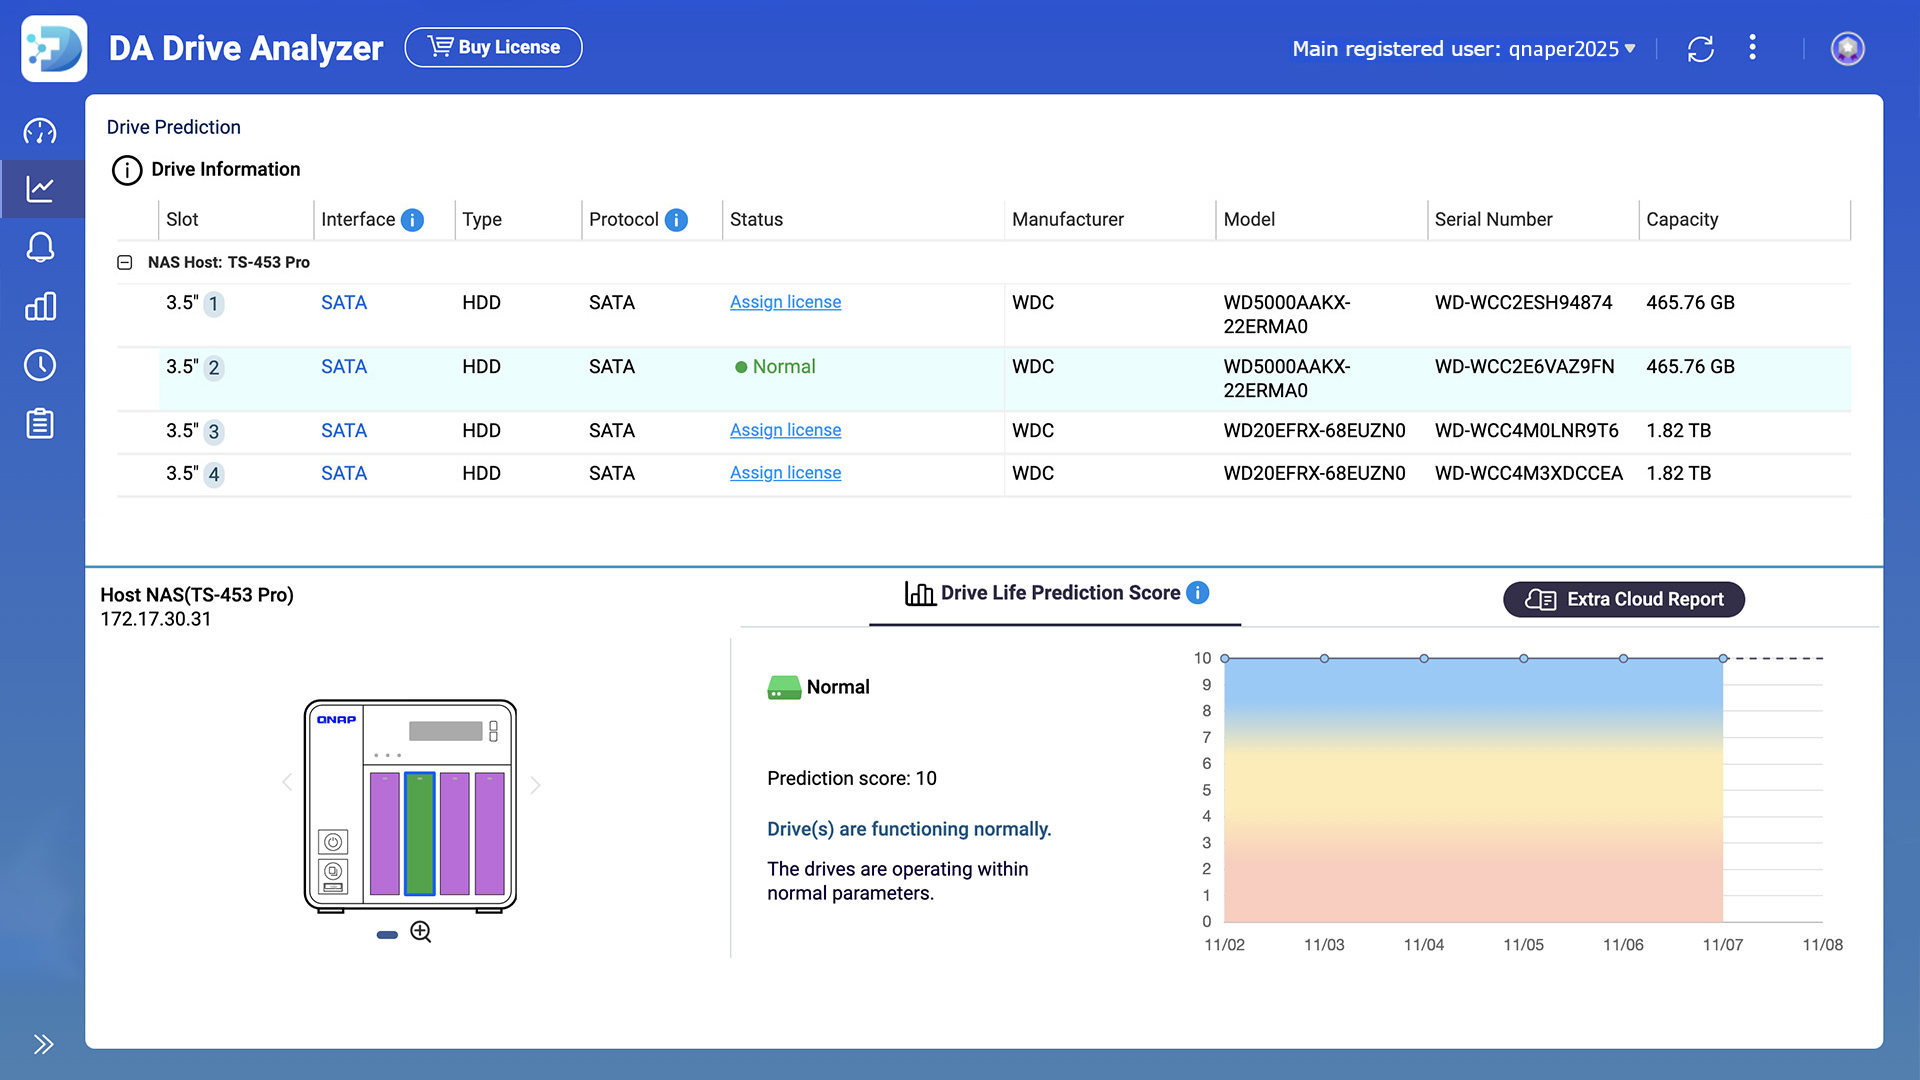
Task: Assign license to the drive in slot 1
Action: (785, 302)
